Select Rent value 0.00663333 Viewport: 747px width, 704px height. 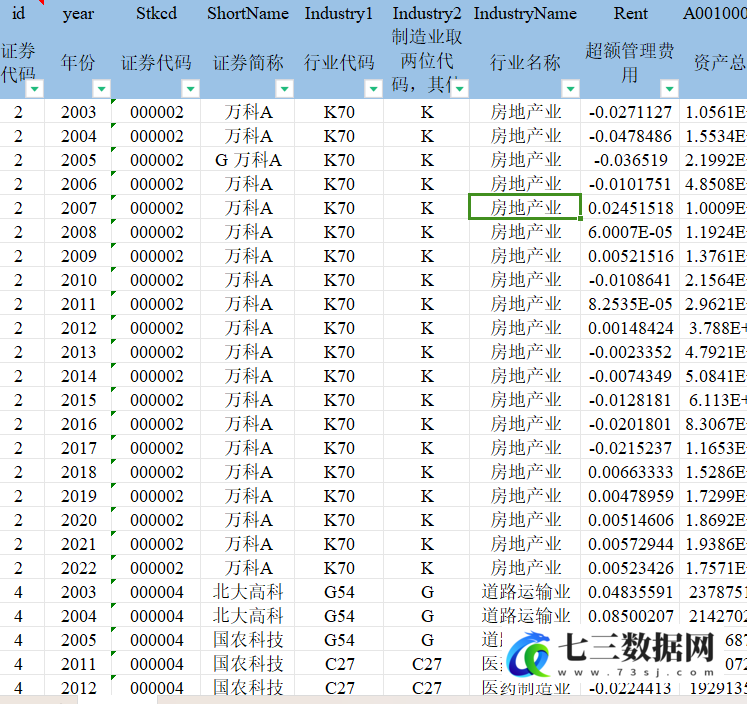(630, 472)
